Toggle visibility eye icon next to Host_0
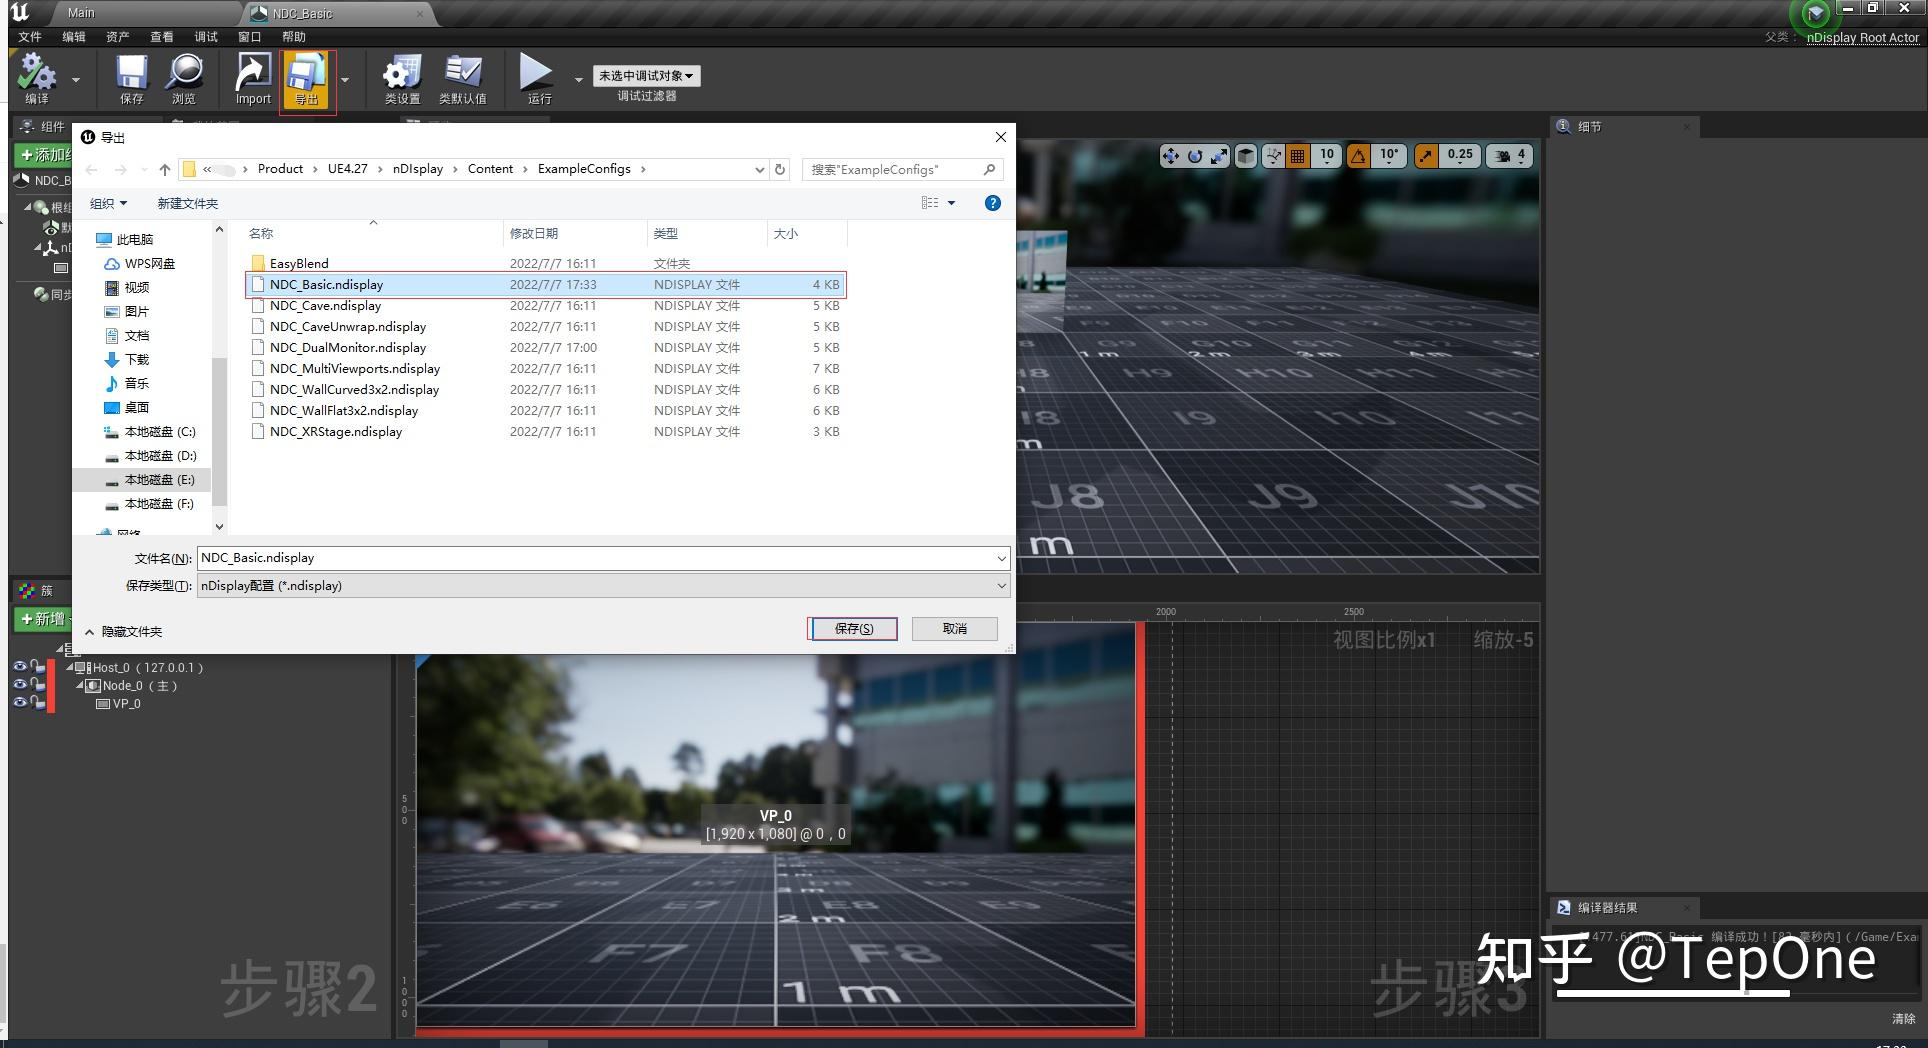This screenshot has width=1928, height=1048. 22,667
